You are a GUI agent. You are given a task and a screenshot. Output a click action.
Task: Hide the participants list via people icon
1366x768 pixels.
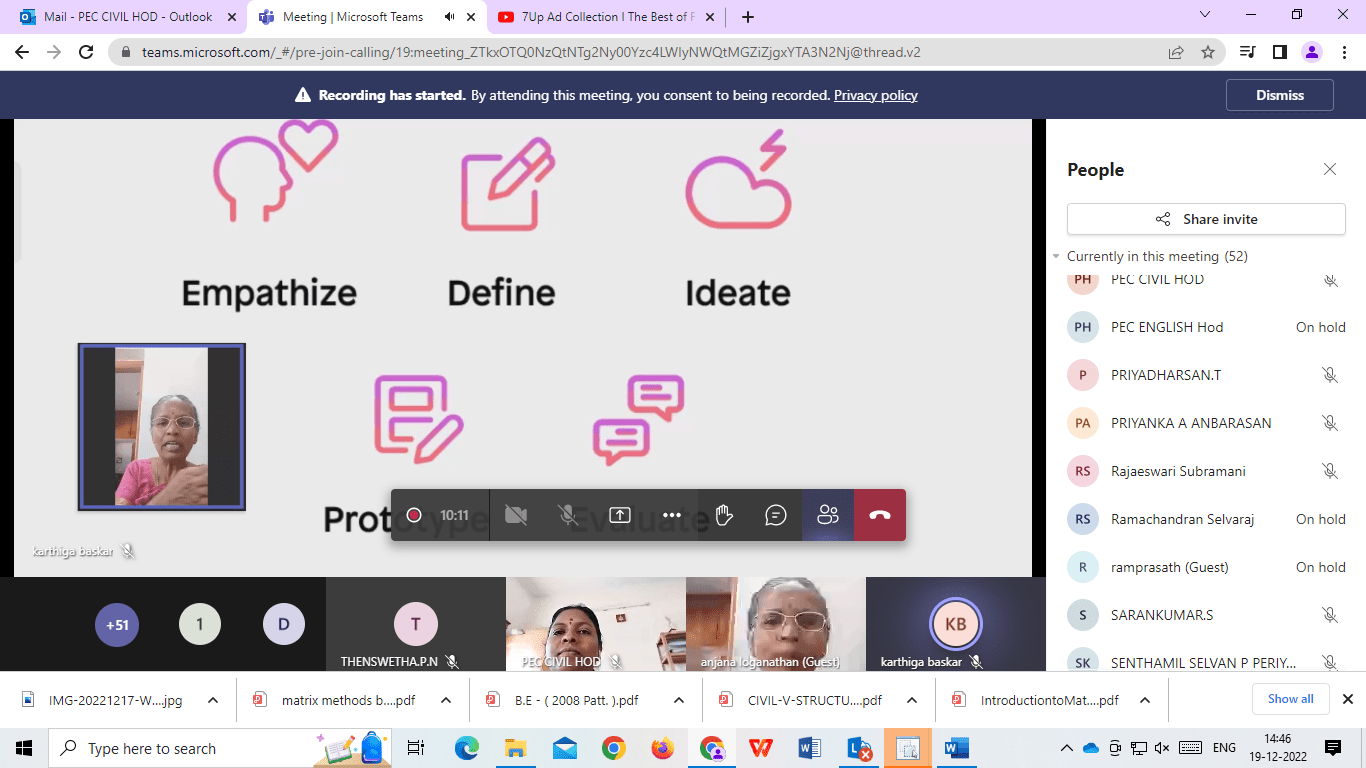(827, 515)
